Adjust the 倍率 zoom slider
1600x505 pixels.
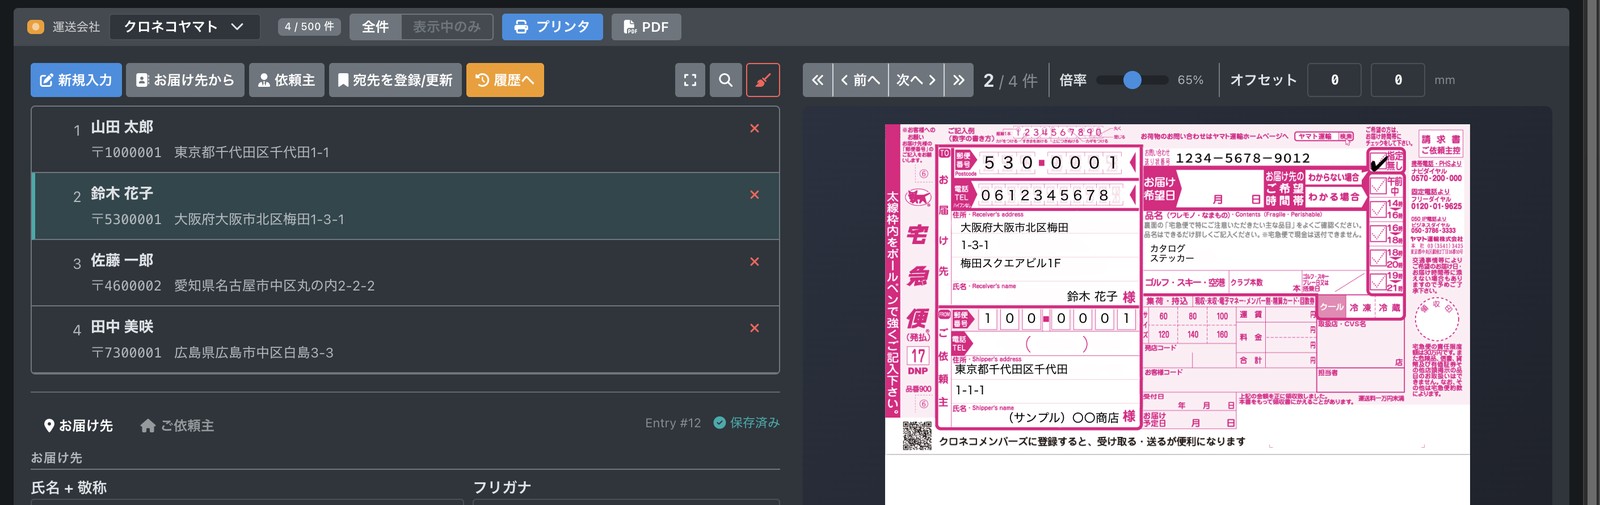[1132, 80]
